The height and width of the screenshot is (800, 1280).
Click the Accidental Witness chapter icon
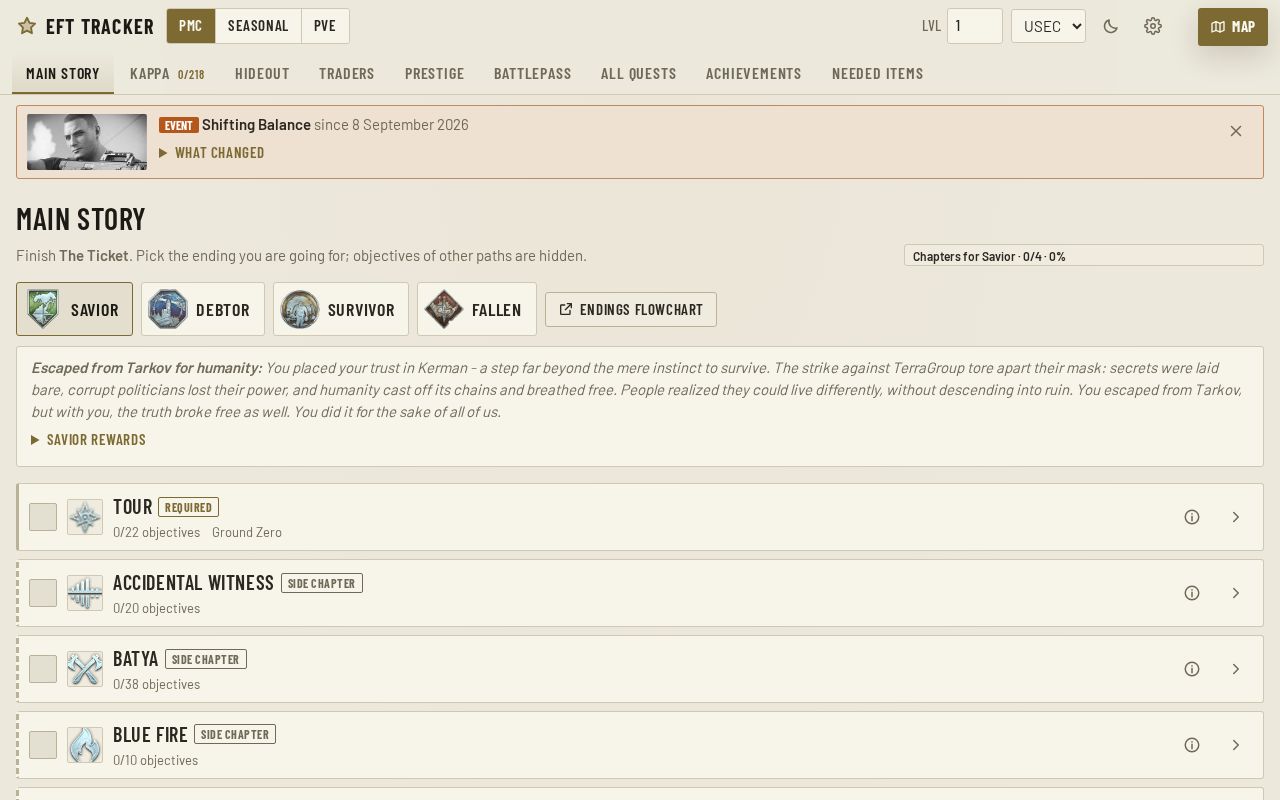[85, 593]
